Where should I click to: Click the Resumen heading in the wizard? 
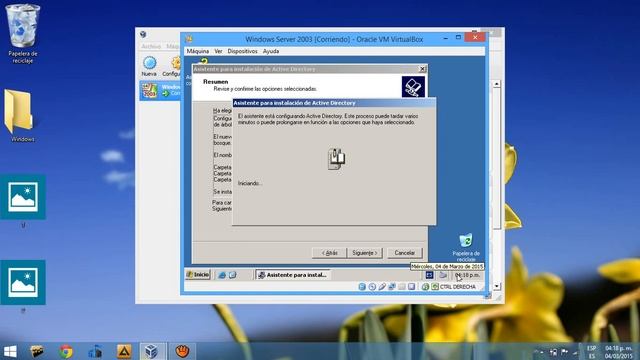click(x=216, y=82)
